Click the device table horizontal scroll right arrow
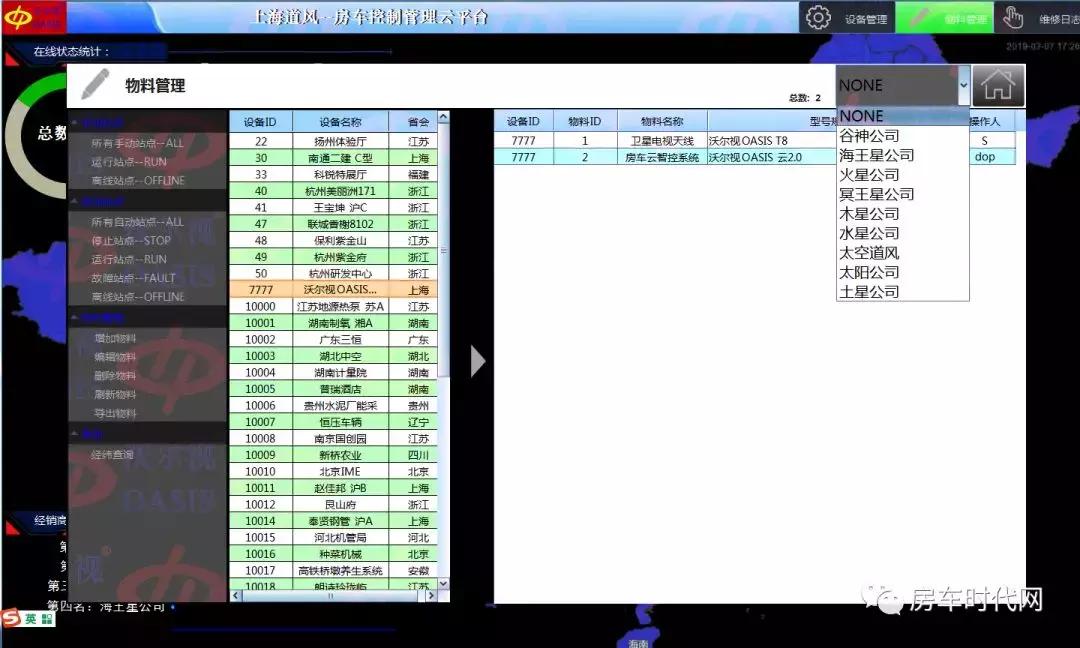The width and height of the screenshot is (1080, 648). tap(431, 596)
